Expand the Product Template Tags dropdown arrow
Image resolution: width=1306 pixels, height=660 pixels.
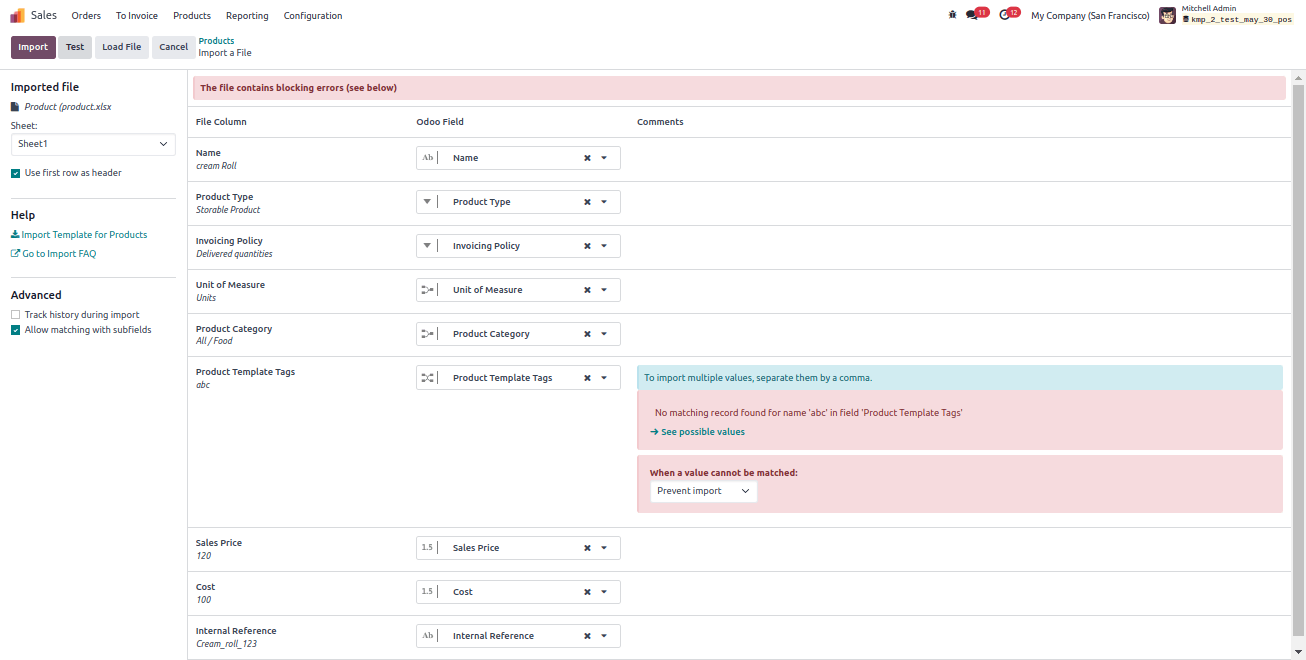click(604, 378)
